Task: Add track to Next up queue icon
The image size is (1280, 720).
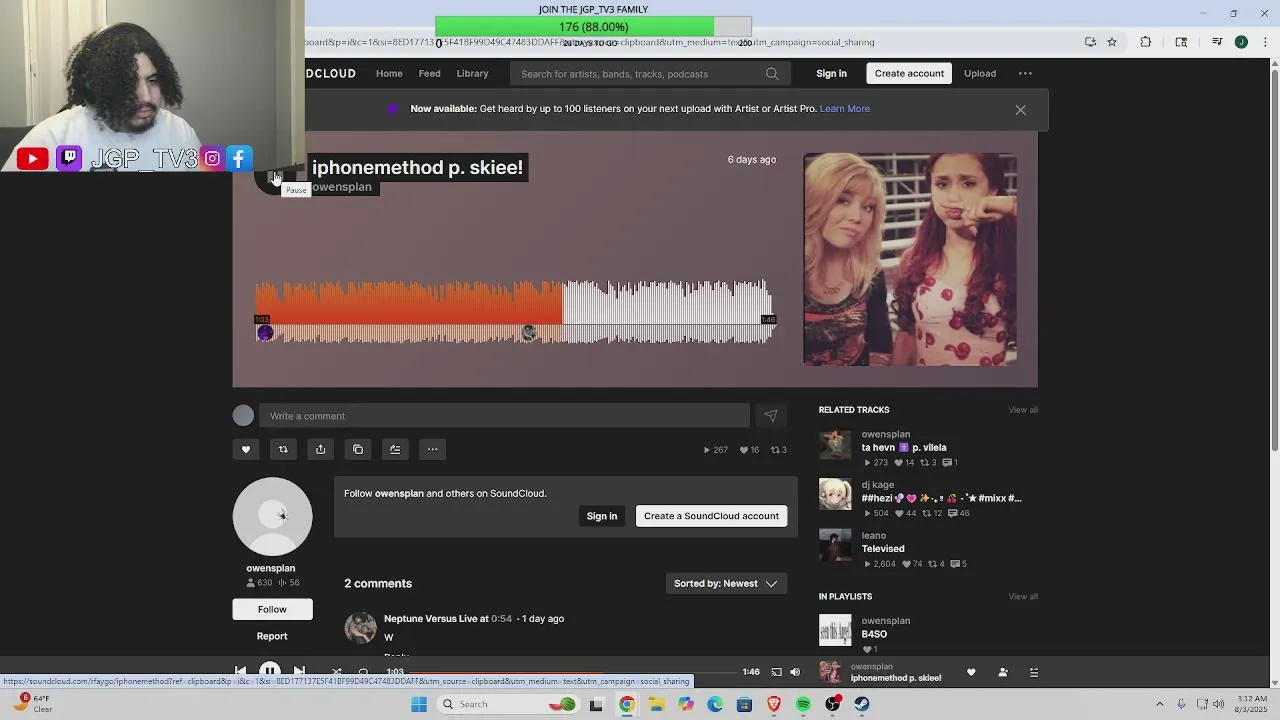Action: coord(395,449)
